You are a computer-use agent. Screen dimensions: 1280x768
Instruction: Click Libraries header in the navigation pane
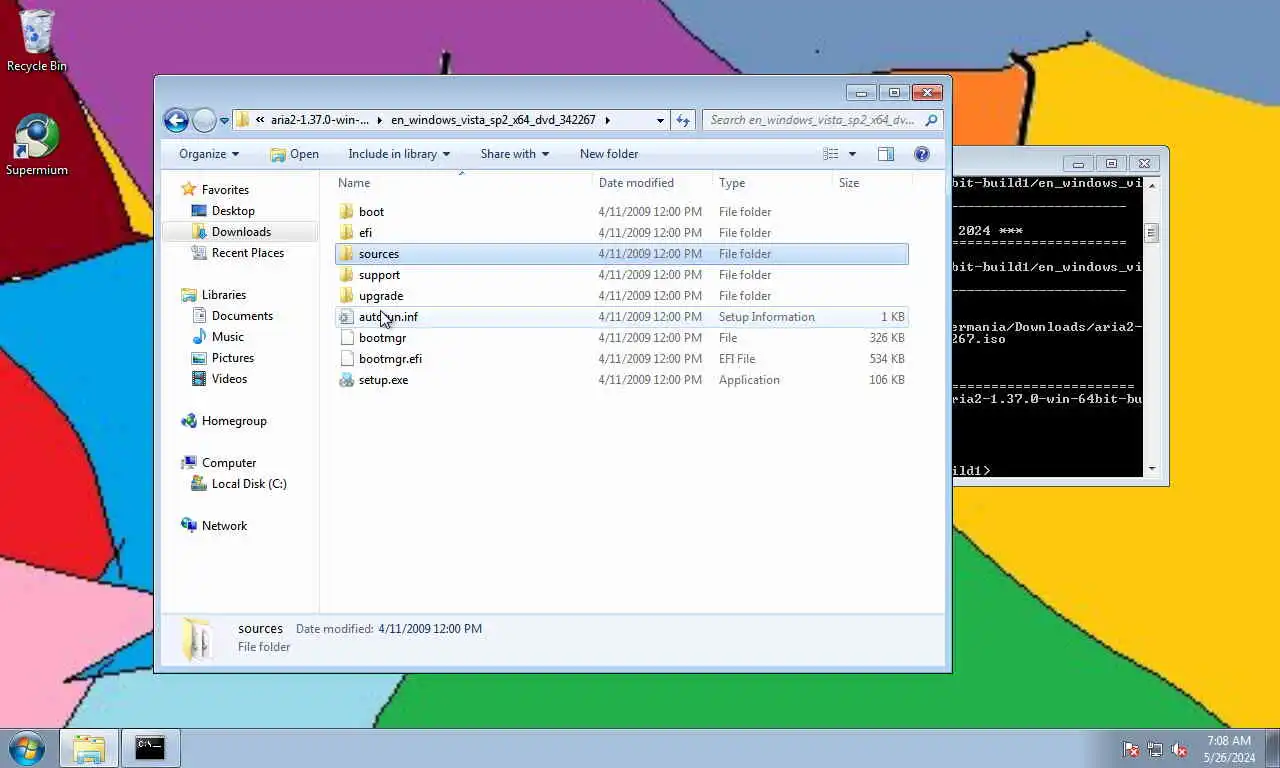tap(223, 295)
